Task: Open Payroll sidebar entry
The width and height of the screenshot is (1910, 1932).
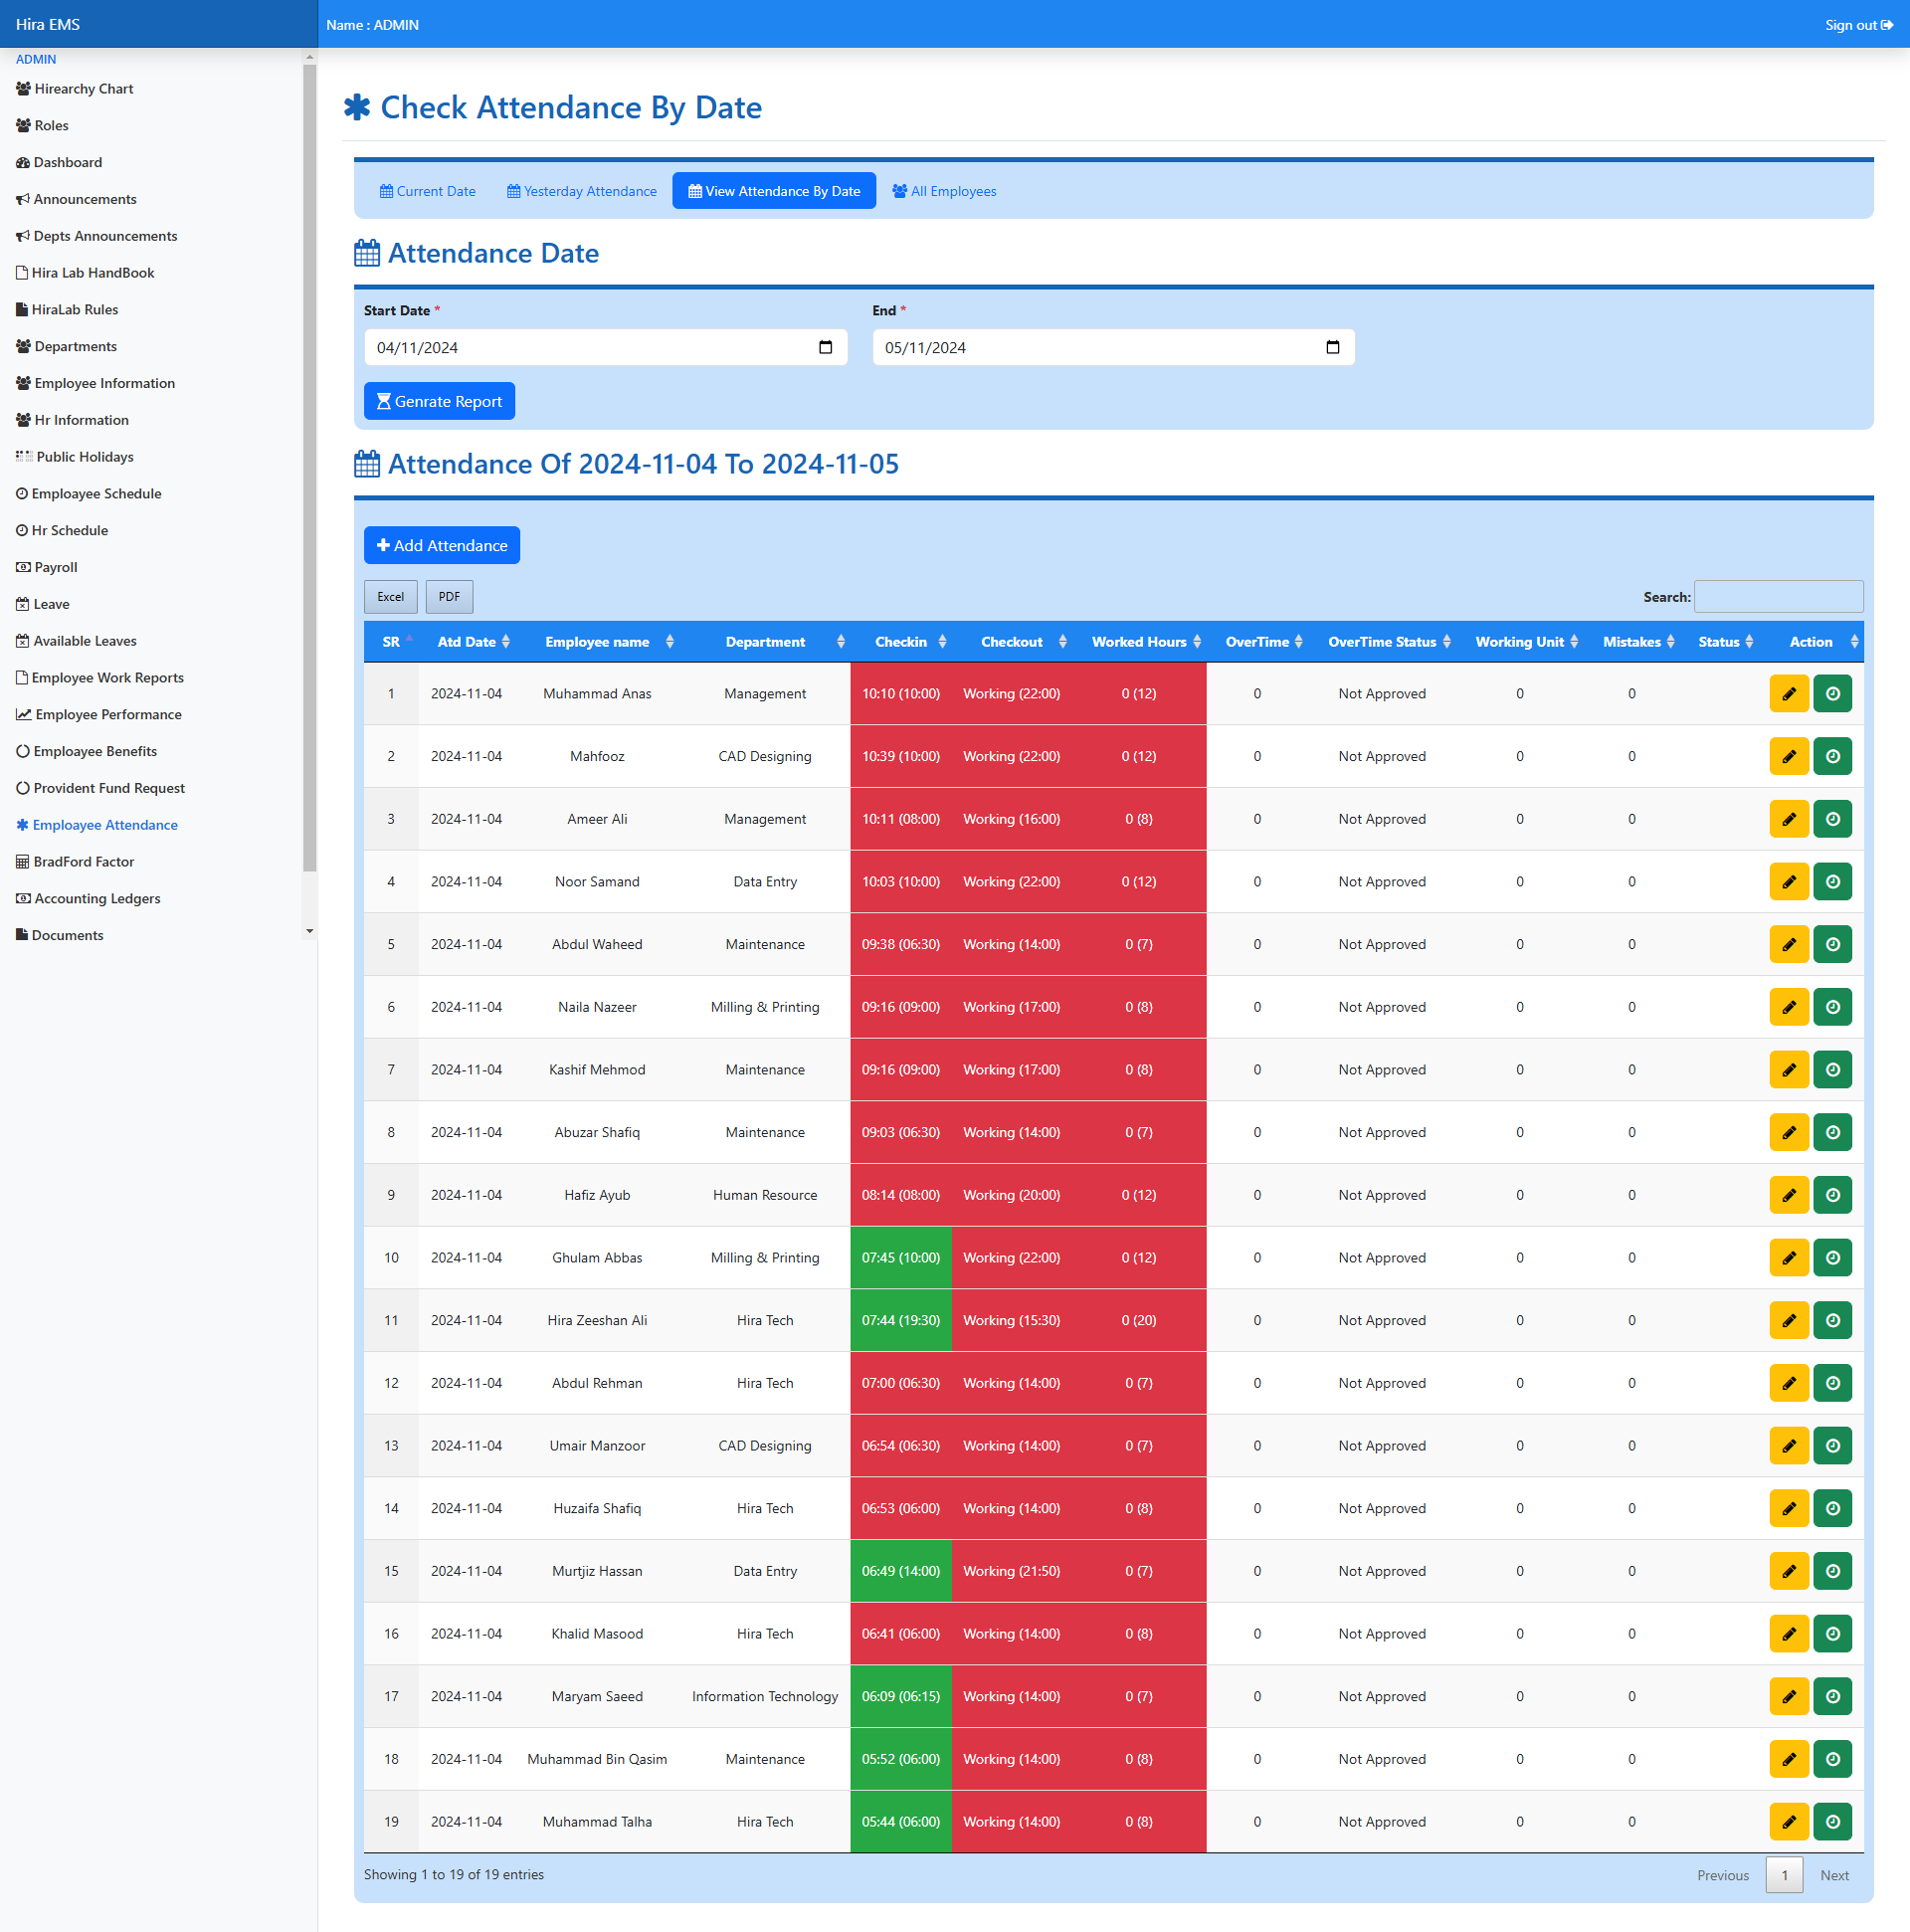Action: click(x=47, y=568)
